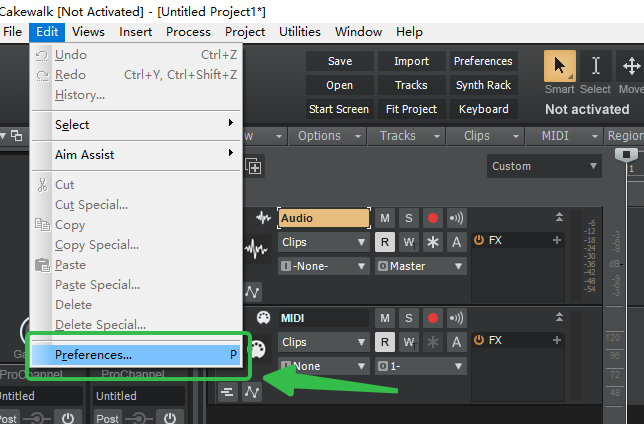Click the Audio track freeze asterisk icon
The image size is (644, 424).
(x=432, y=242)
